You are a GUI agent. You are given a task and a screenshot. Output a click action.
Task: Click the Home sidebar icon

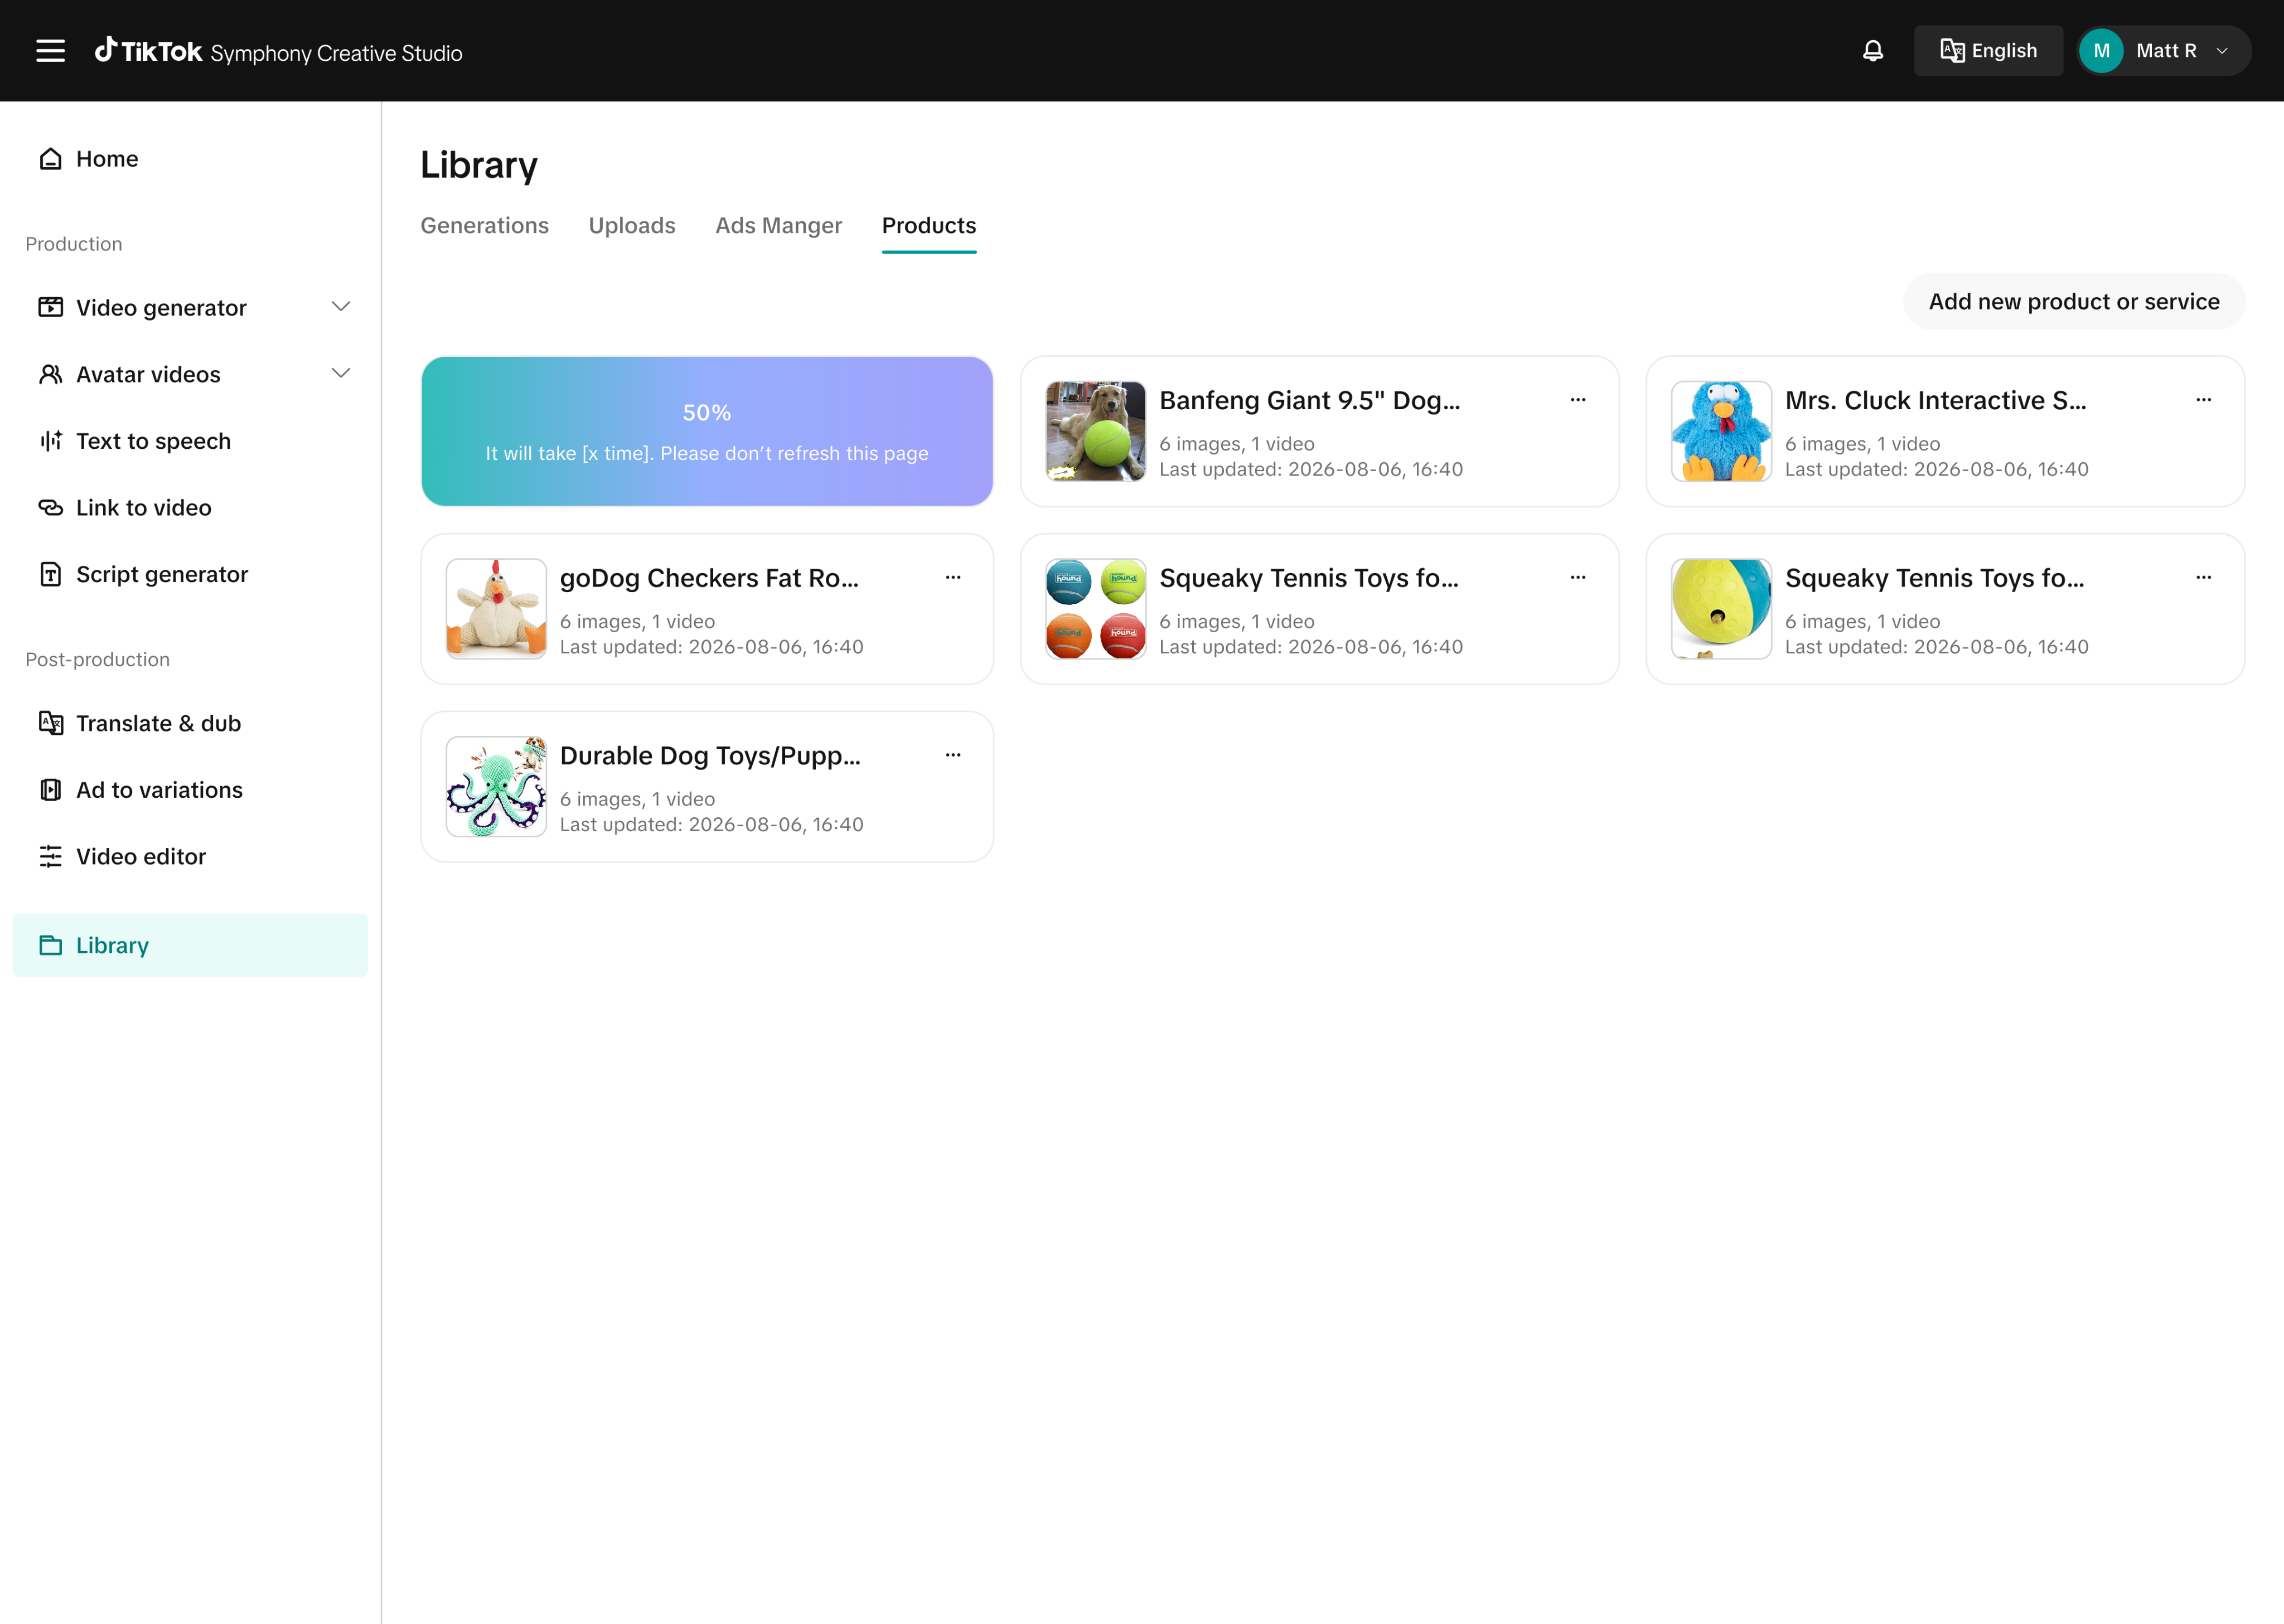click(x=50, y=158)
